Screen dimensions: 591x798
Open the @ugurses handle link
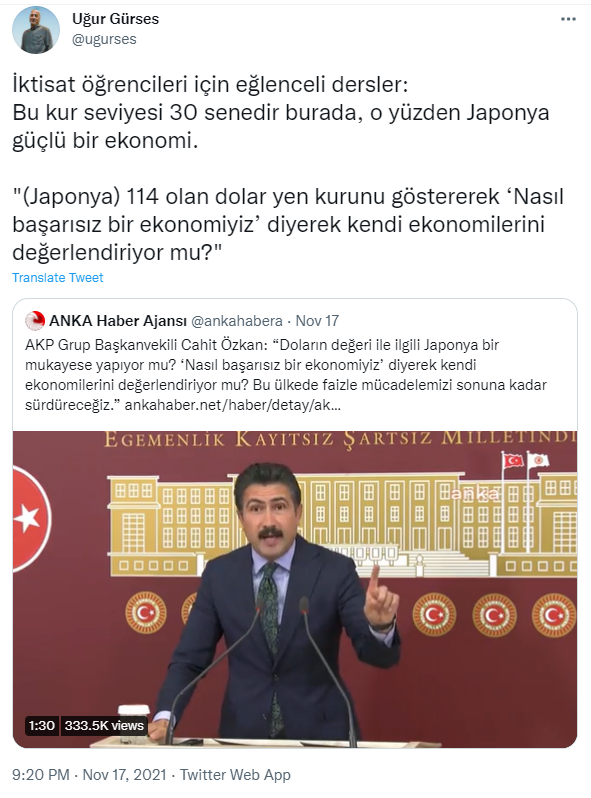104,39
